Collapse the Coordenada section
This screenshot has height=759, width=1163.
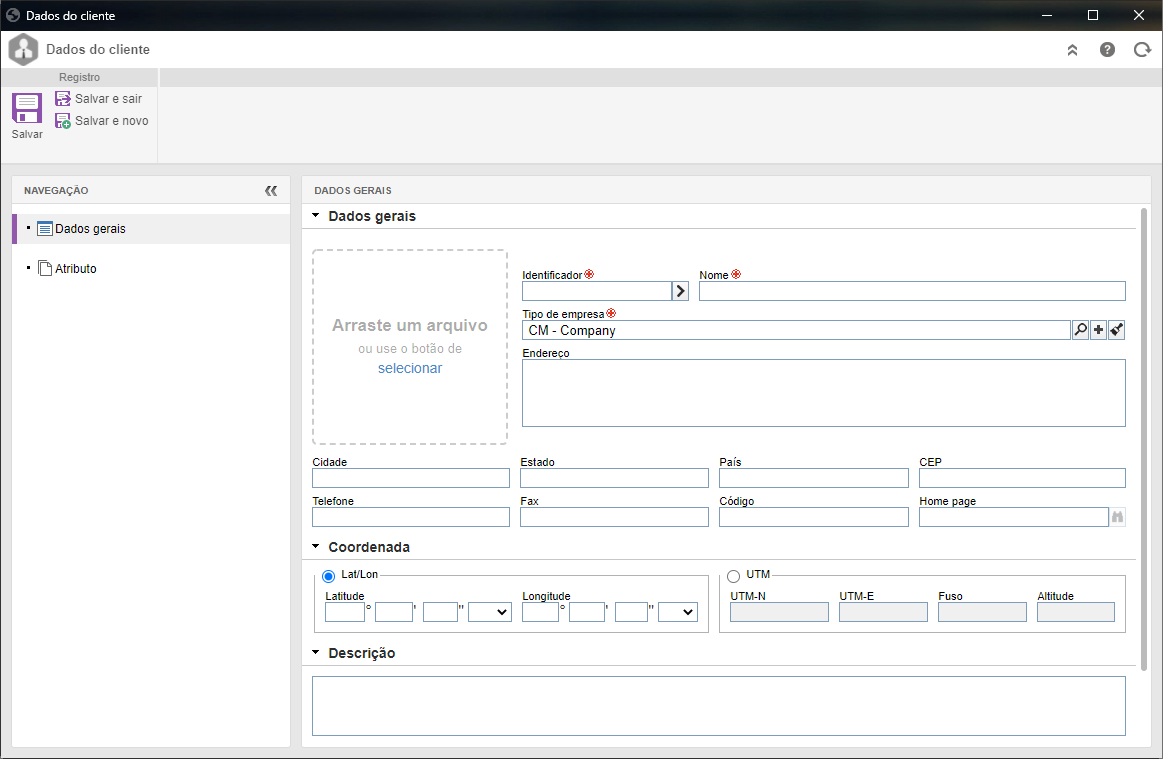pyautogui.click(x=315, y=547)
